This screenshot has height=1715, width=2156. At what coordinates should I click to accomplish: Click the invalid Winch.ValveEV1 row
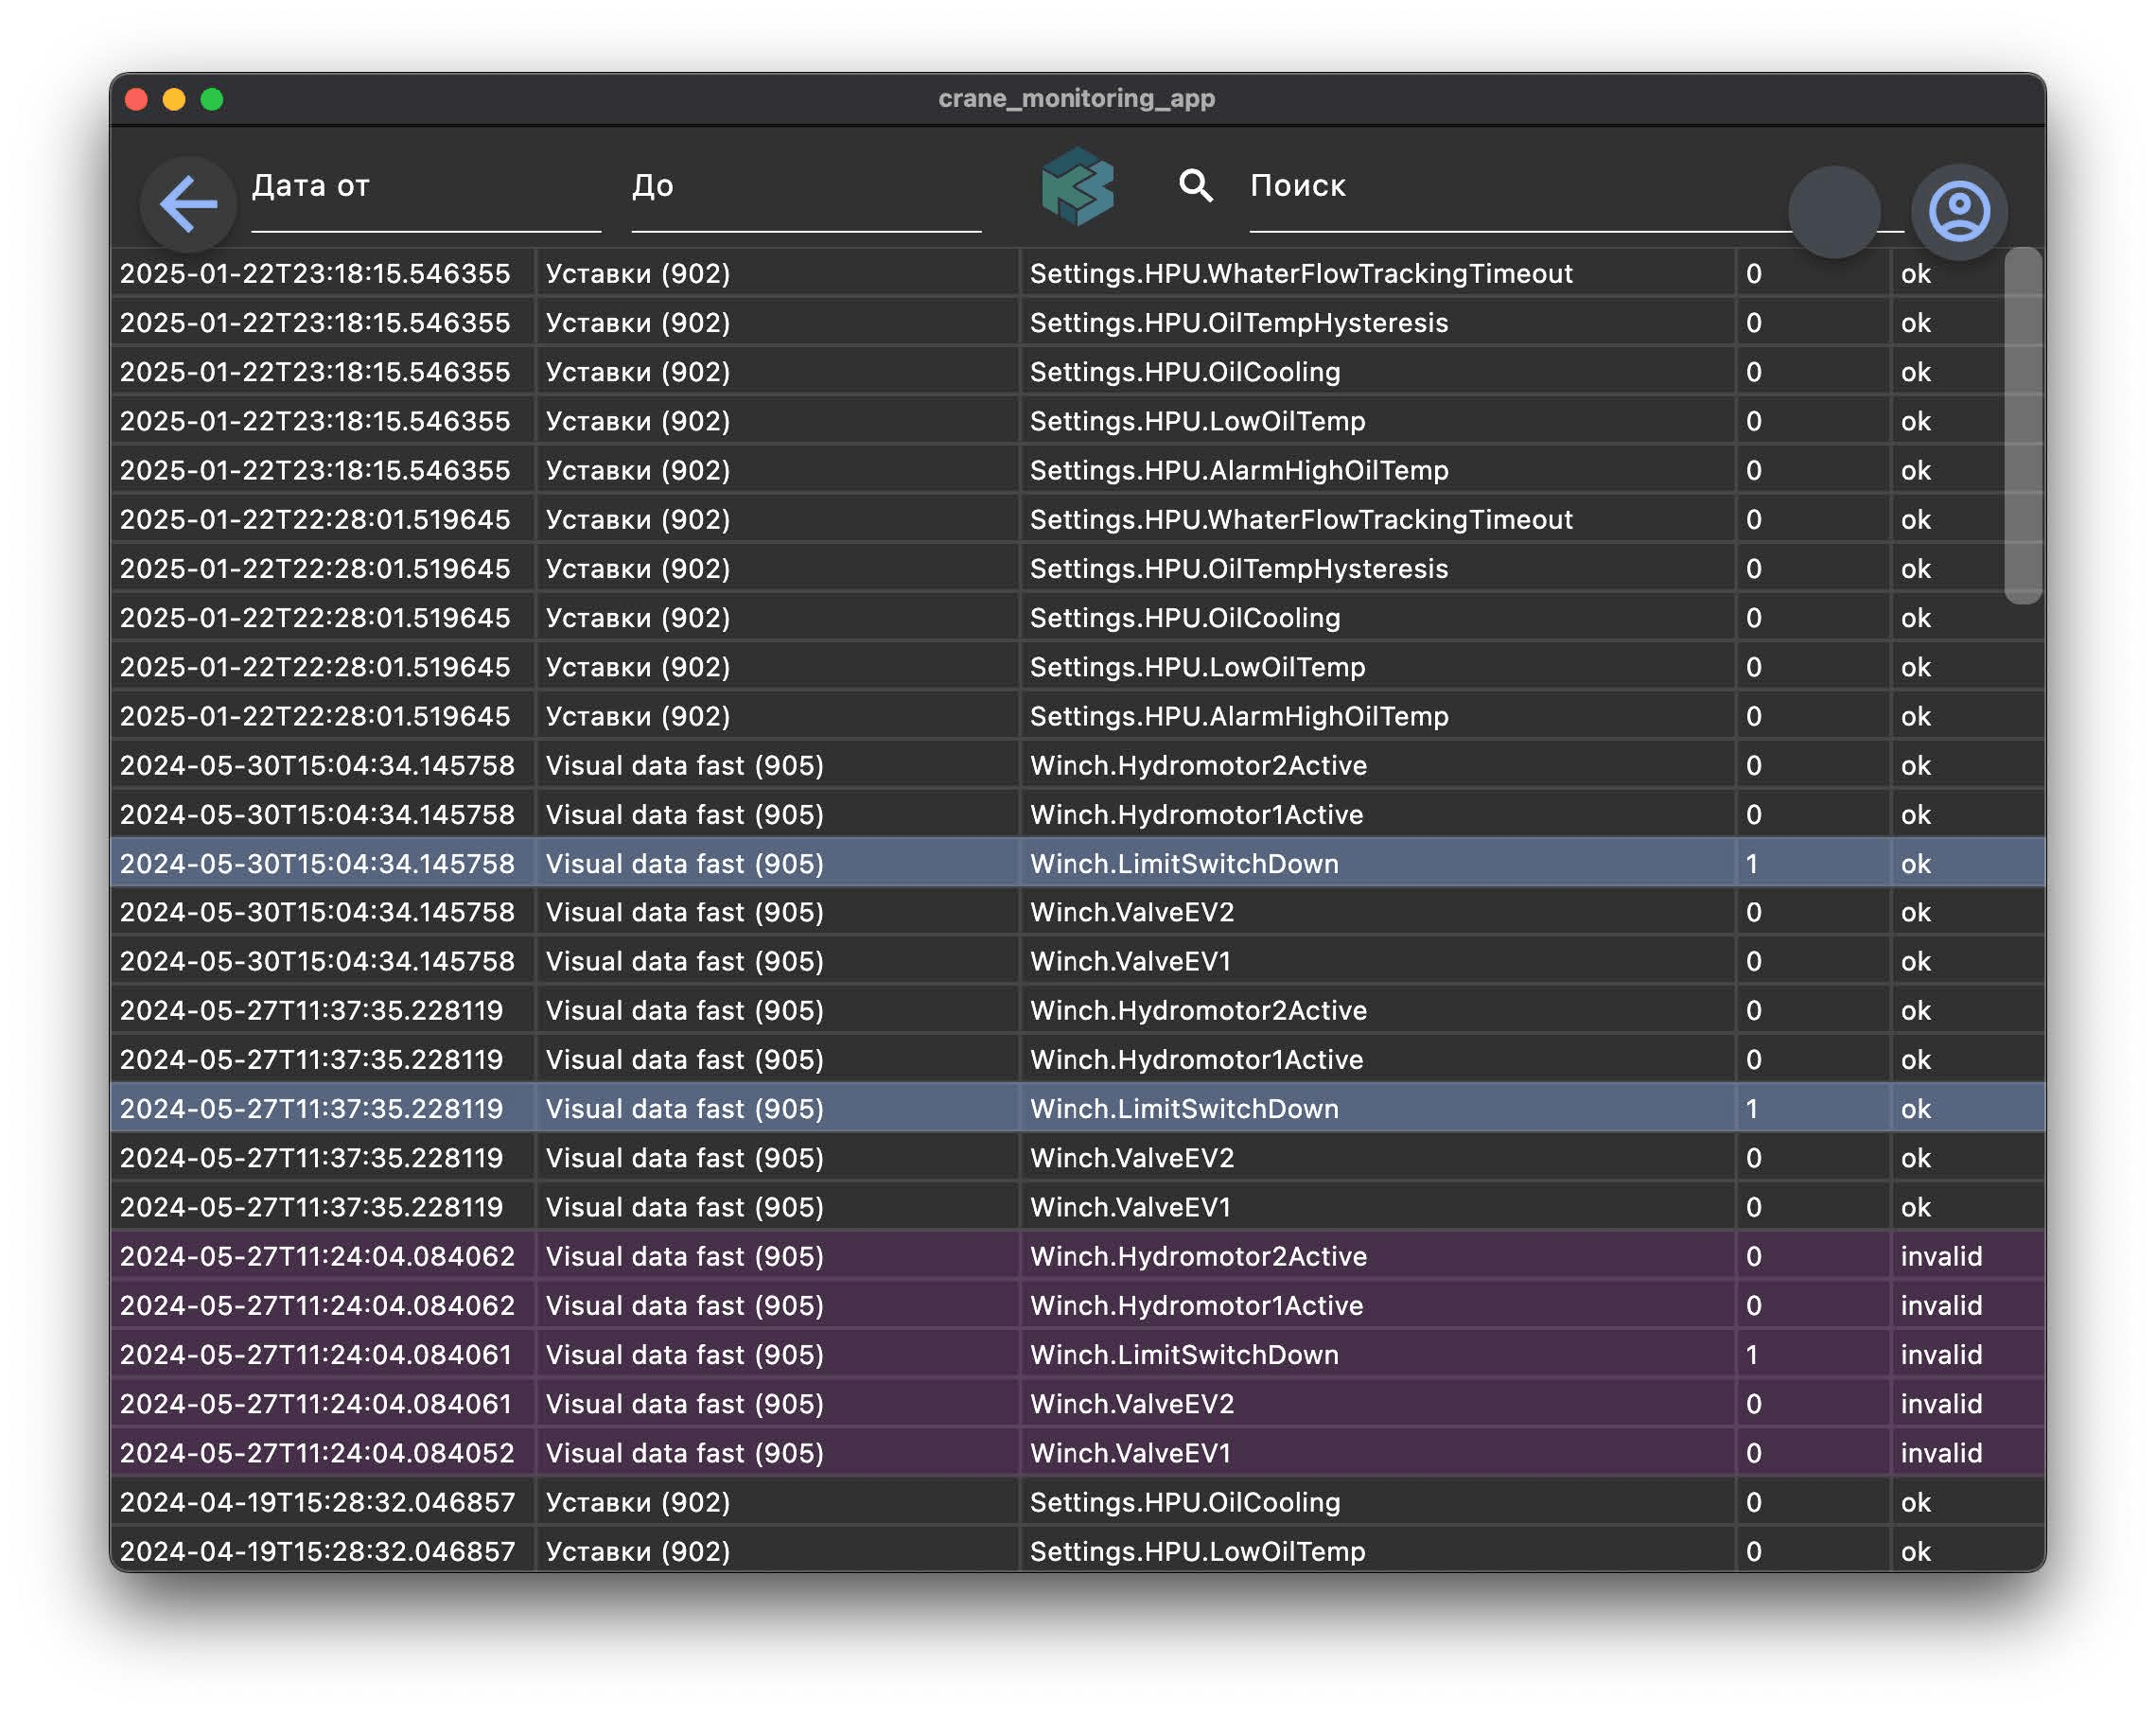[1078, 1452]
